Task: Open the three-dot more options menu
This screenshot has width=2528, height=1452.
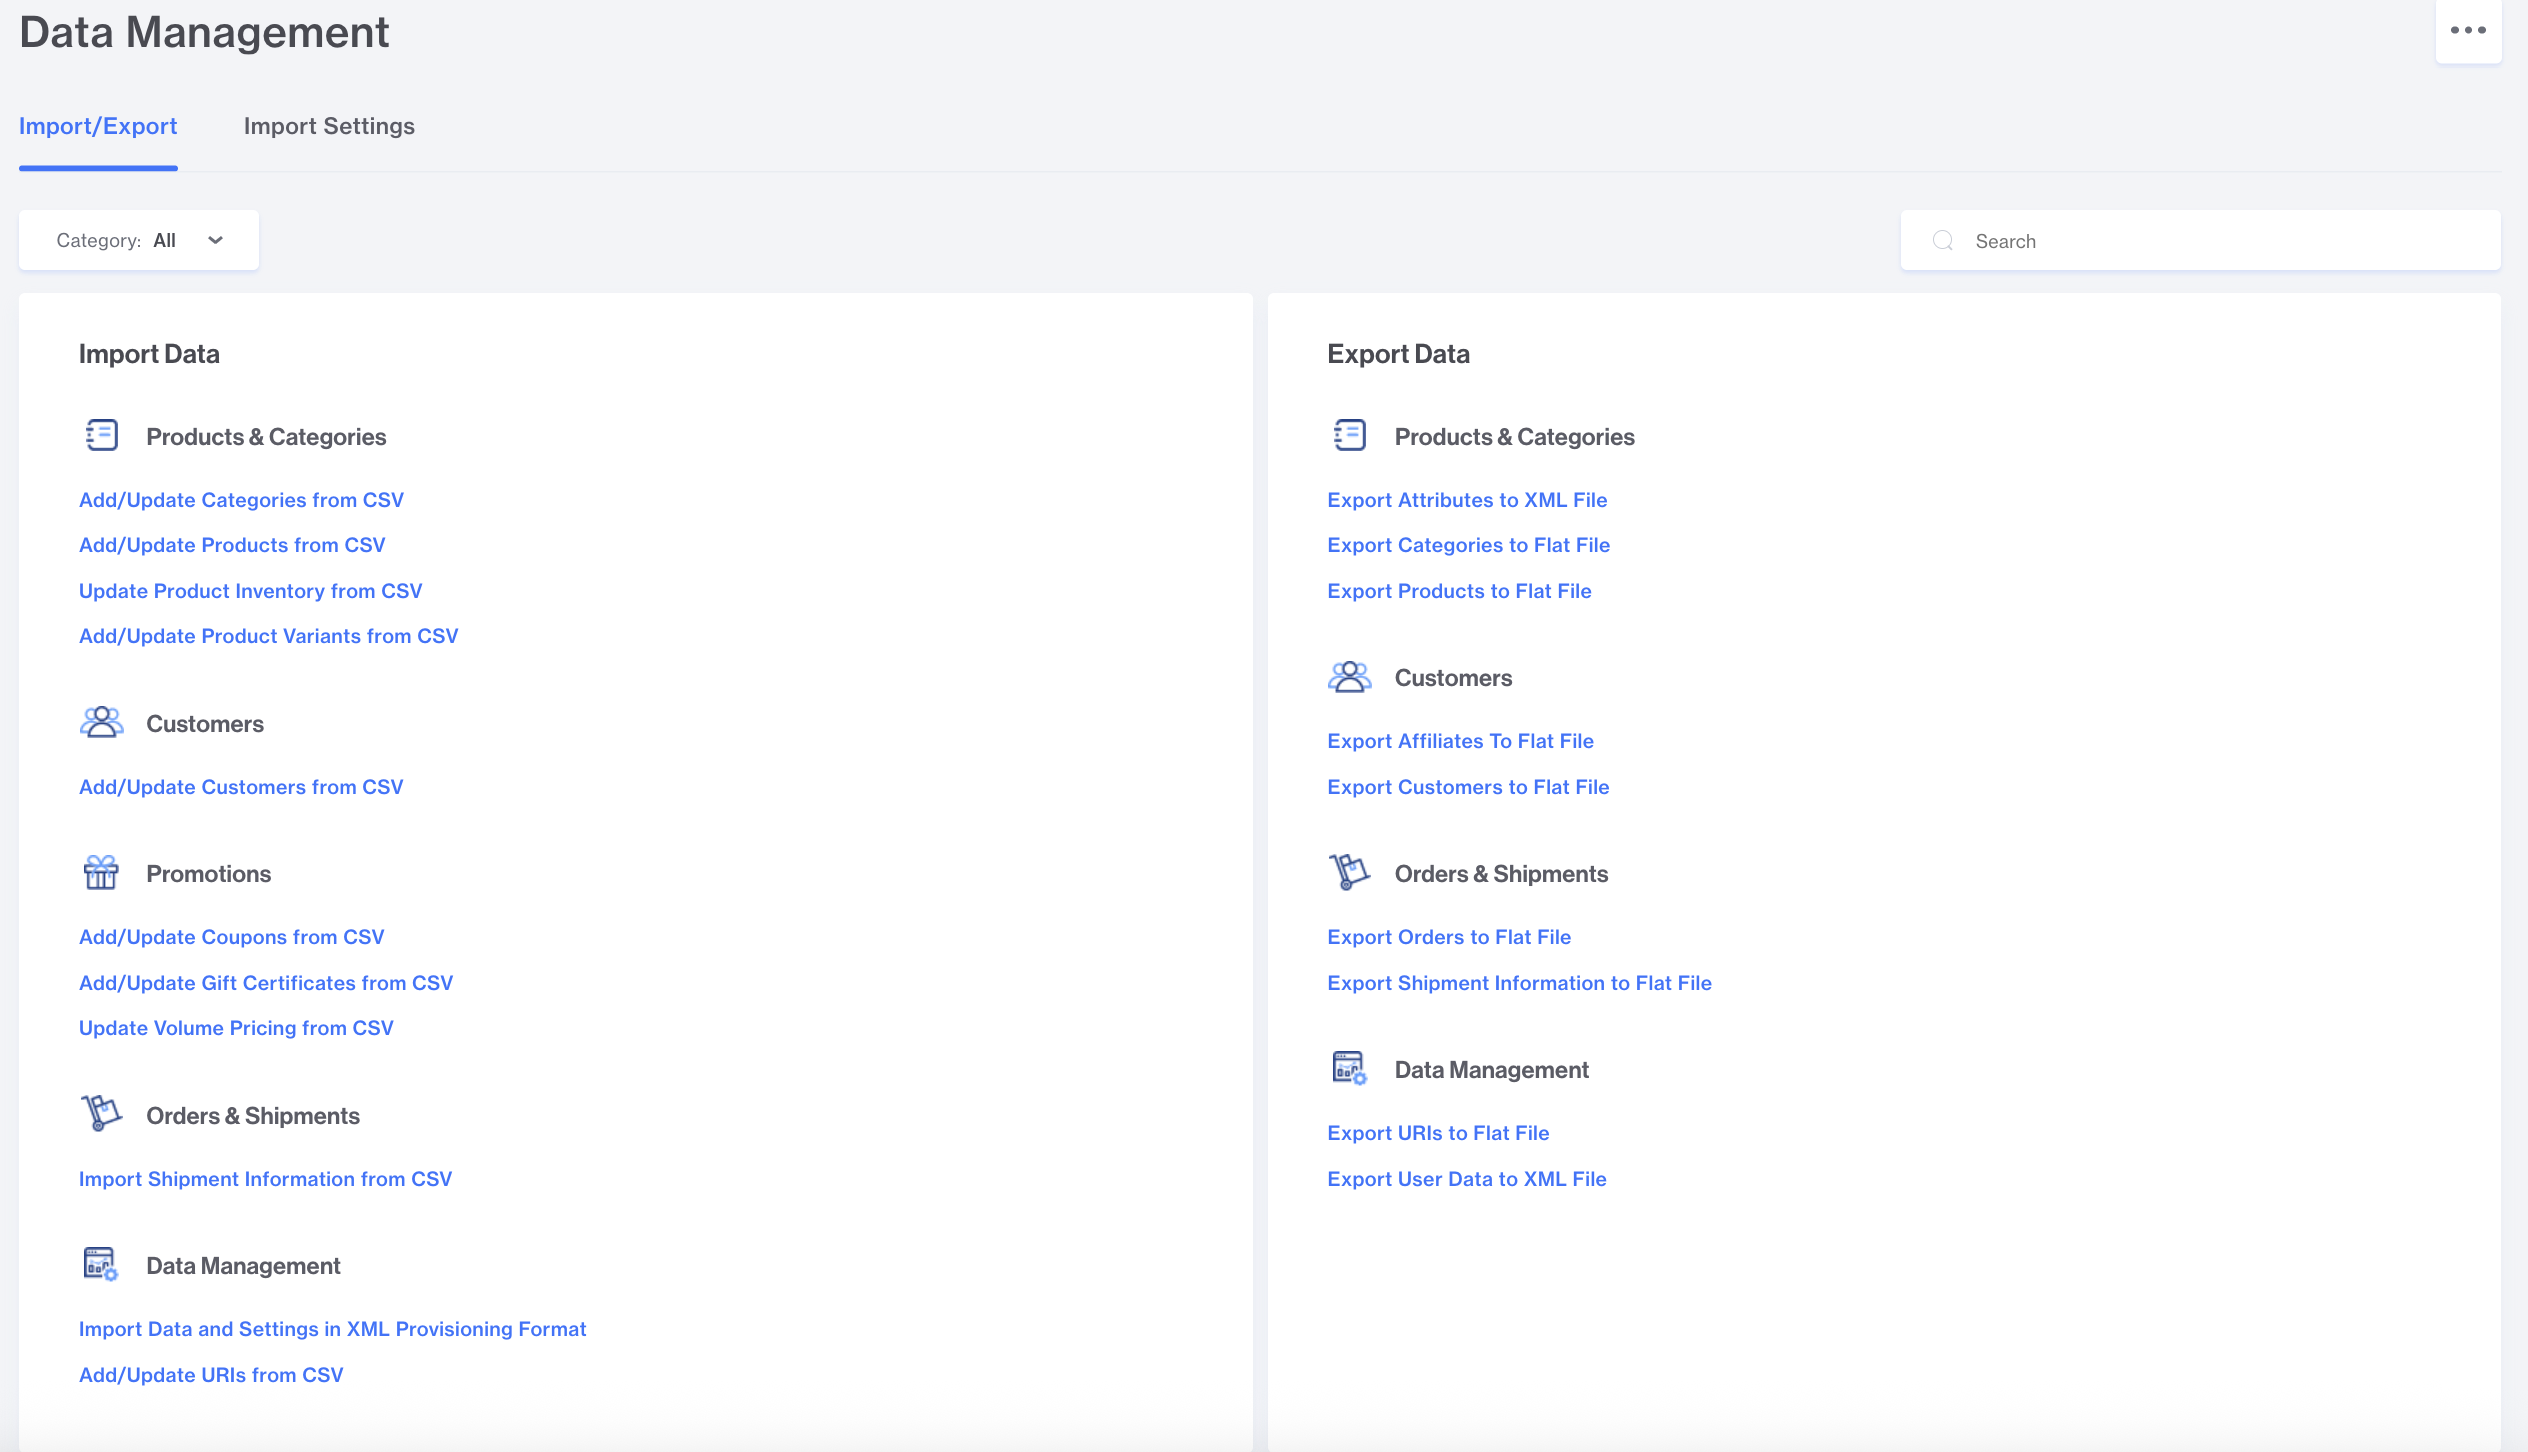Action: click(2468, 30)
